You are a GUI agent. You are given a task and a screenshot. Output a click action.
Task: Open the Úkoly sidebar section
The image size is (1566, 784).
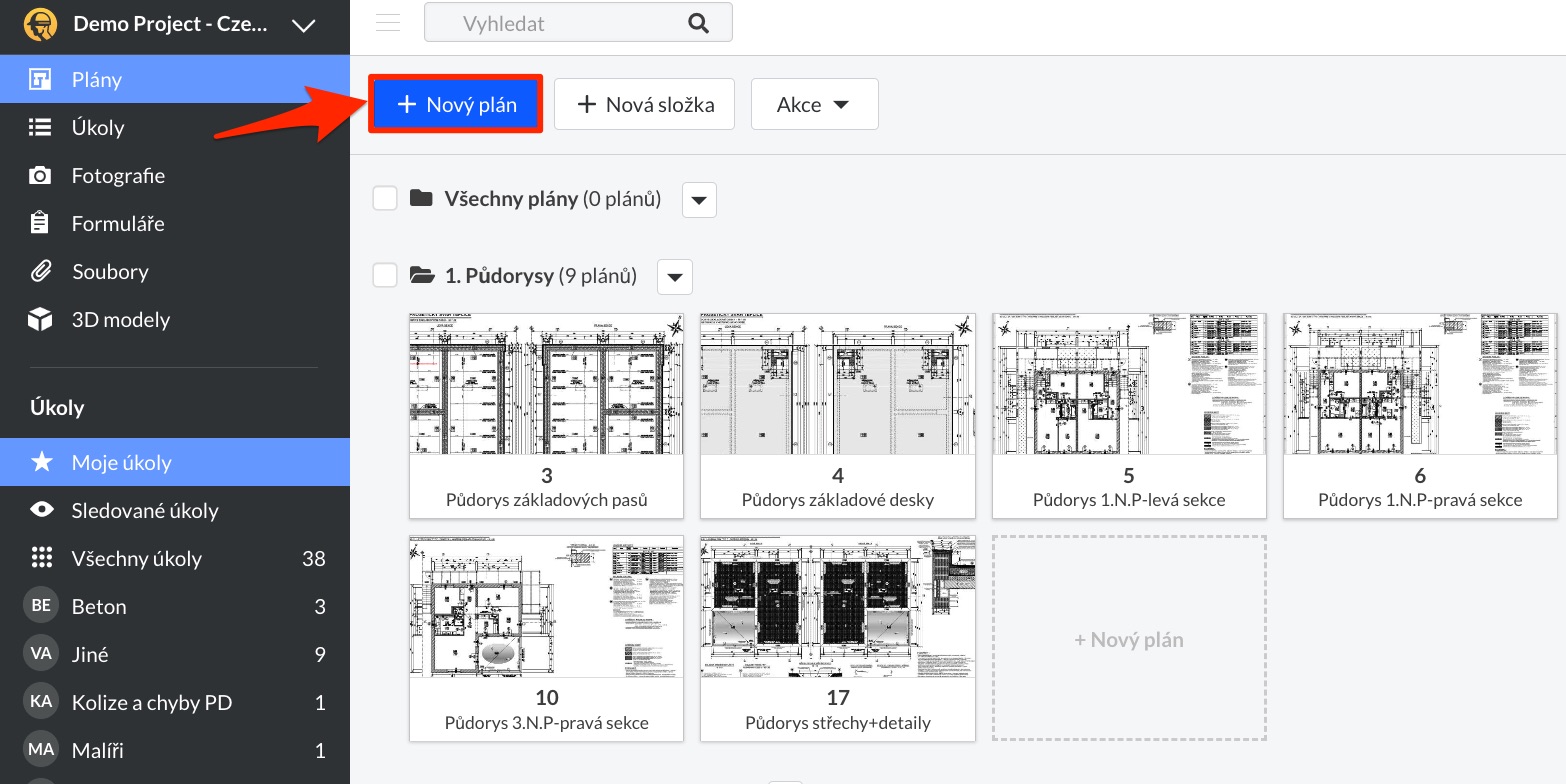pos(175,127)
